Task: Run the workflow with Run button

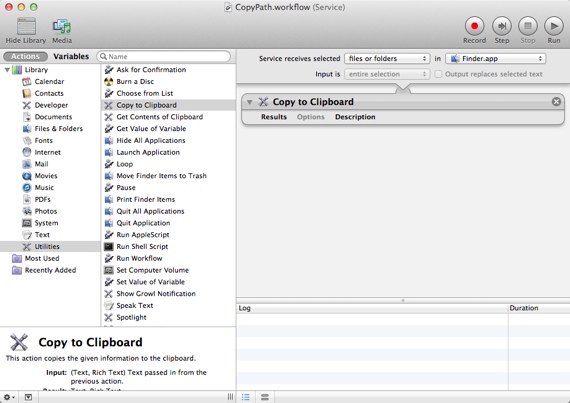Action: point(554,26)
